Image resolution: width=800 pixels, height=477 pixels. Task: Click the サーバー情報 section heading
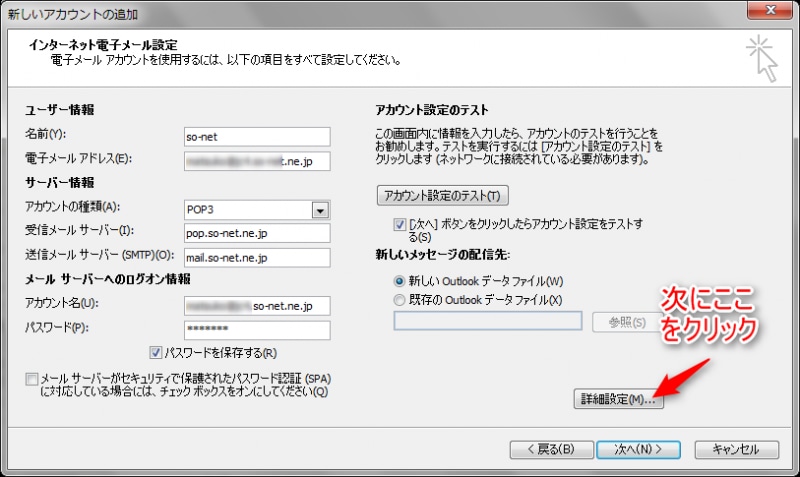[59, 183]
